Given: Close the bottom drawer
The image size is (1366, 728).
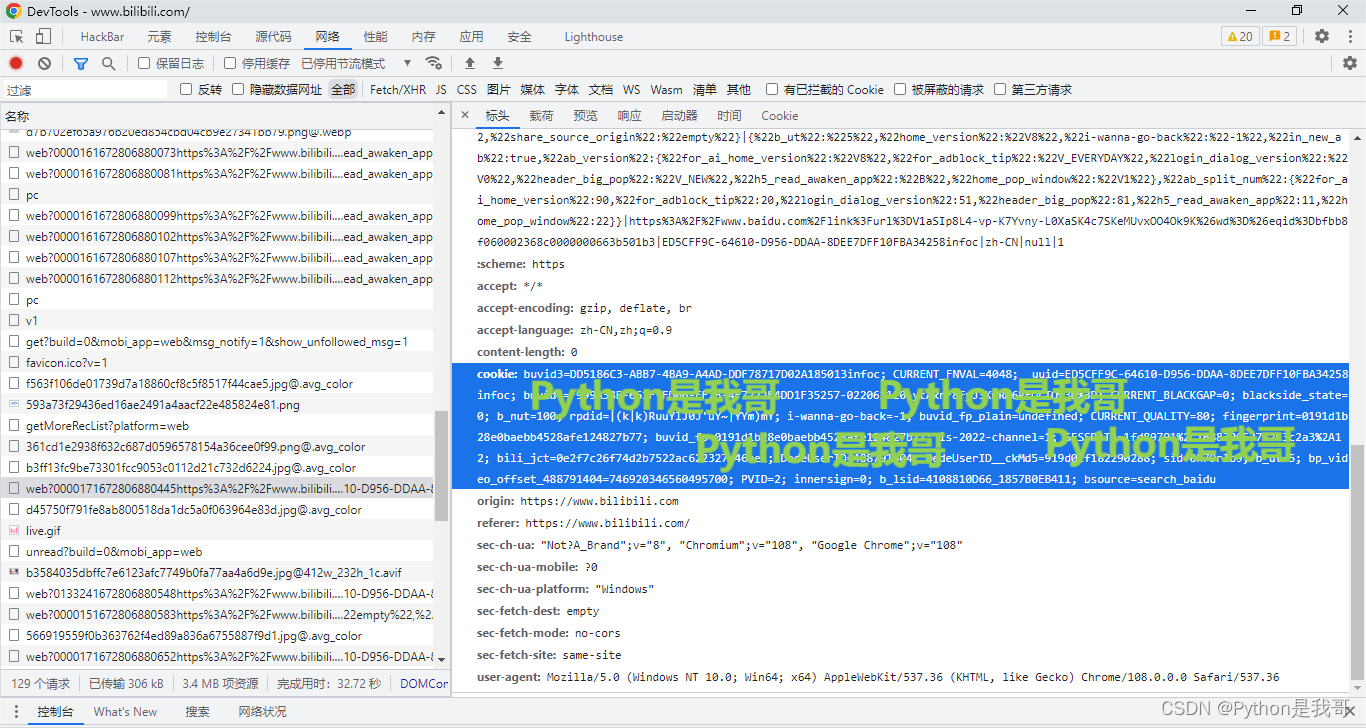Looking at the screenshot, I should [x=1349, y=712].
